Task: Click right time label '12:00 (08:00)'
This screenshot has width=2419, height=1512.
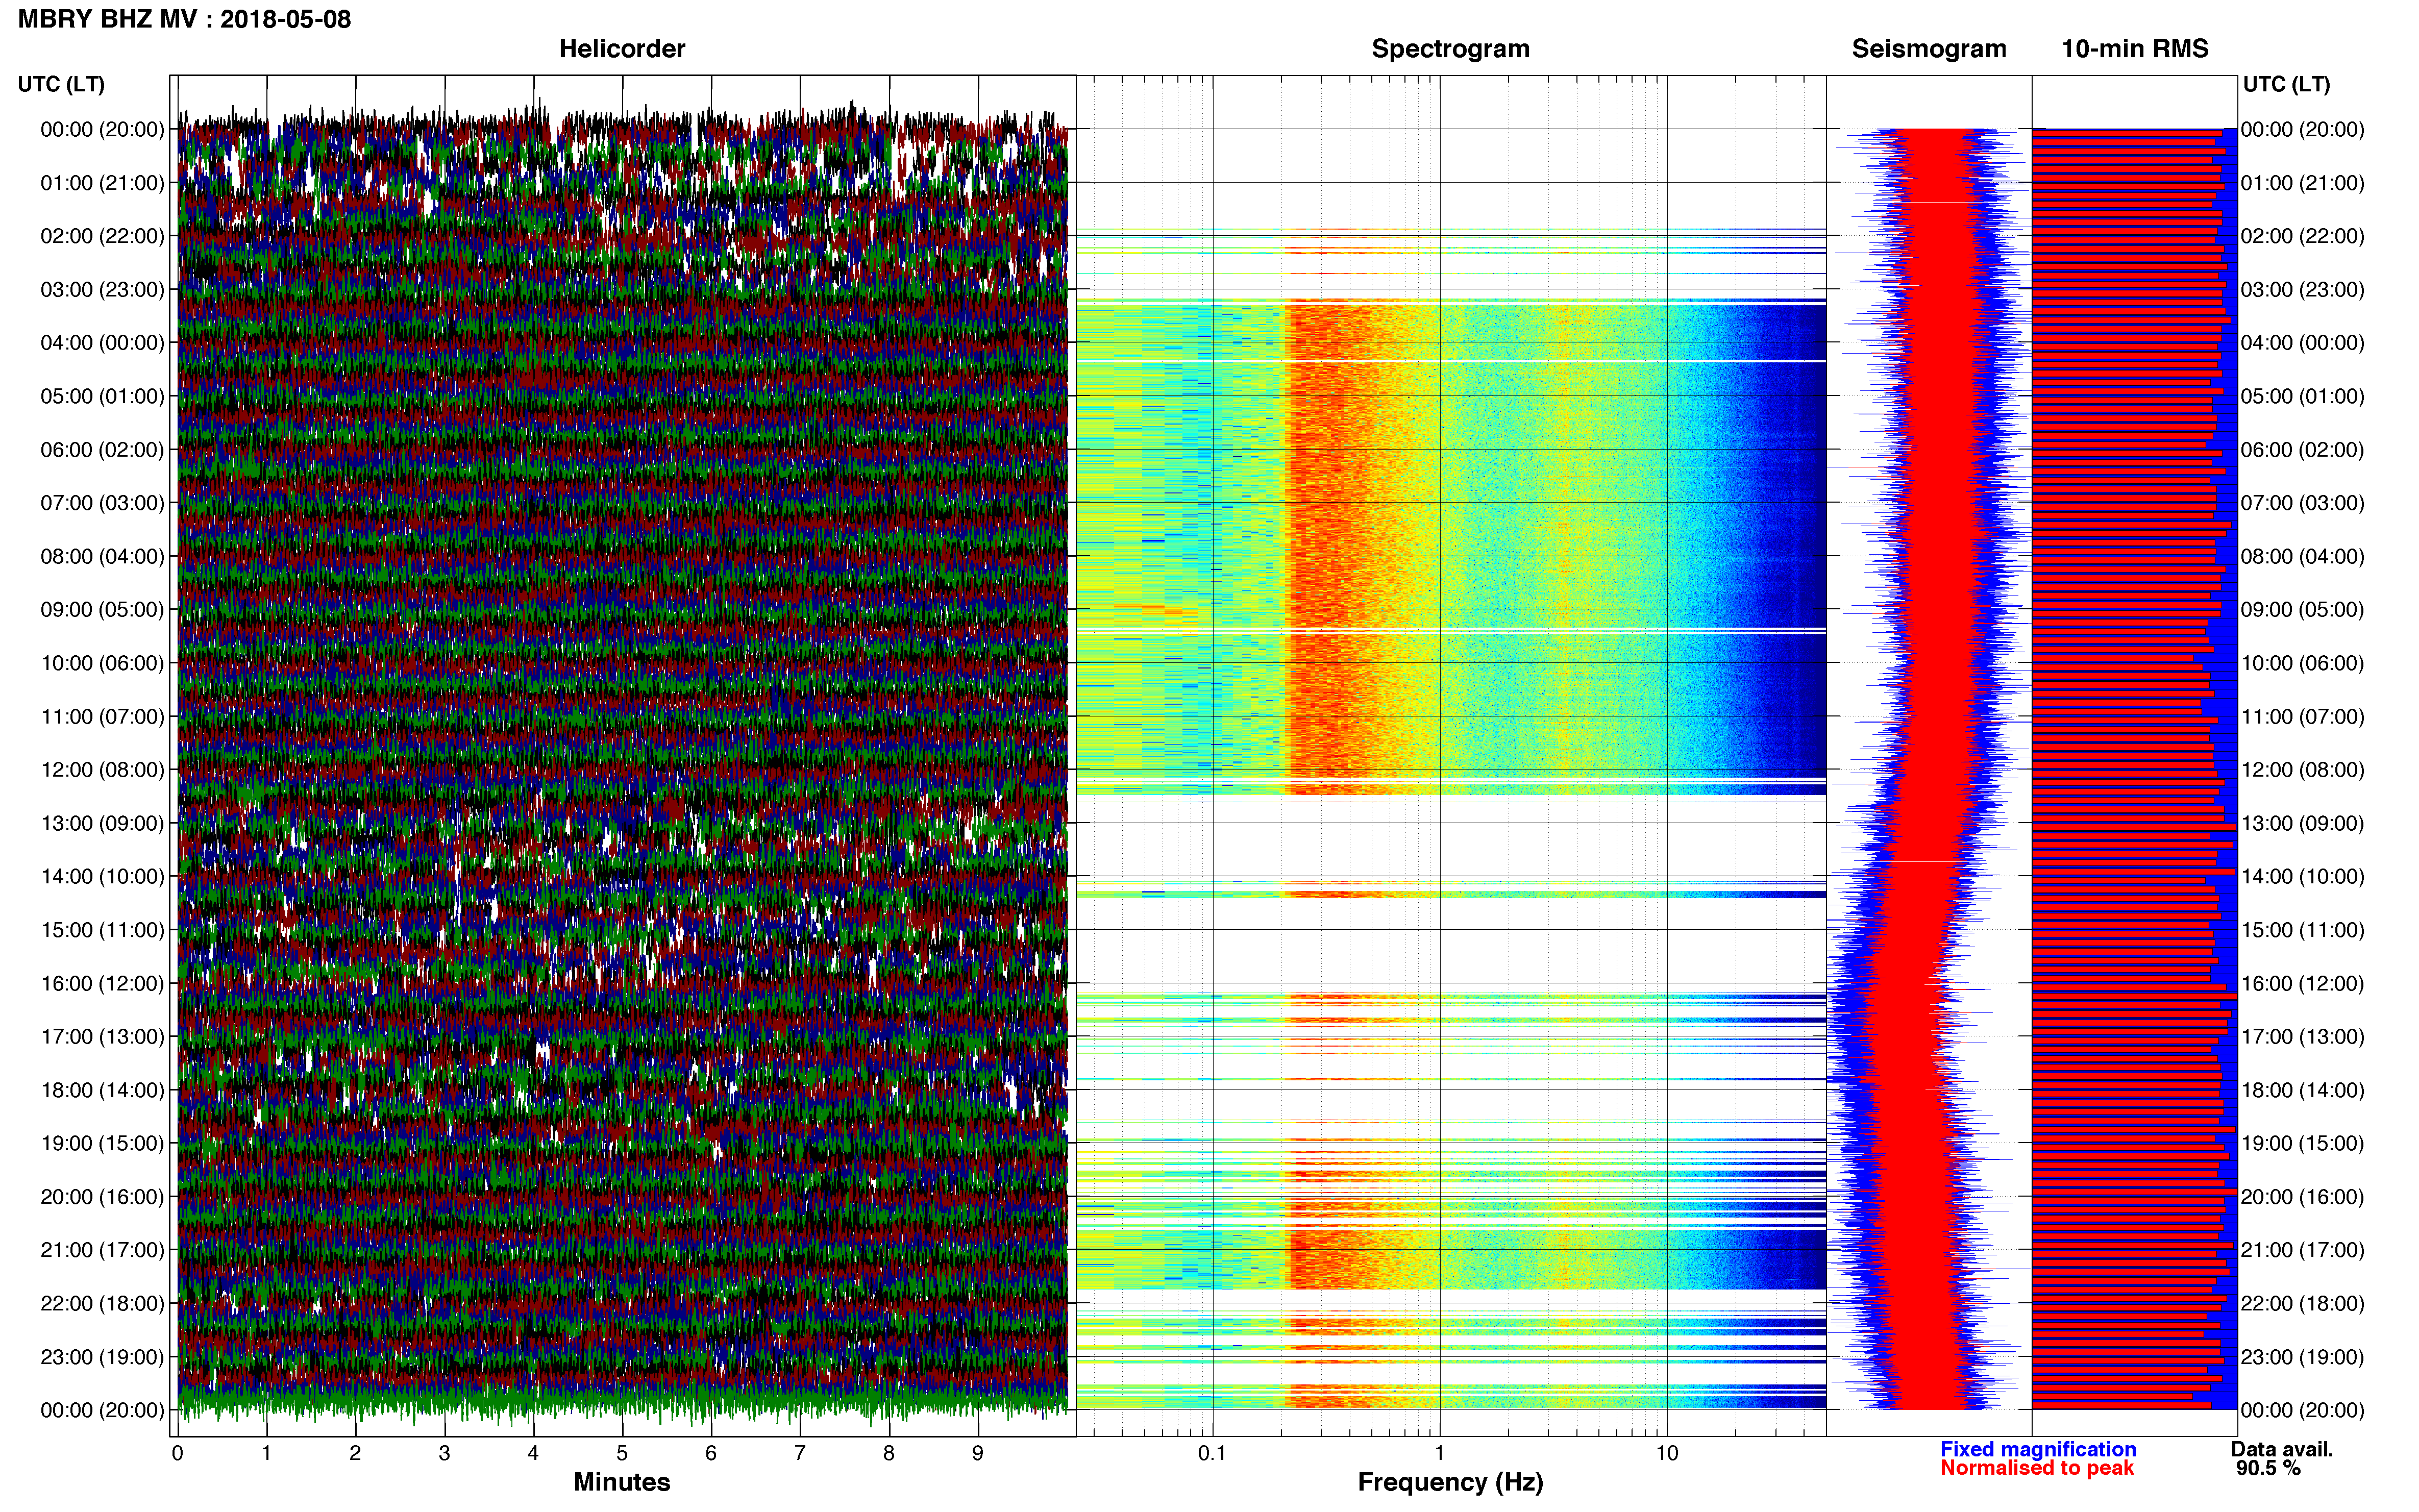Action: coord(2303,770)
